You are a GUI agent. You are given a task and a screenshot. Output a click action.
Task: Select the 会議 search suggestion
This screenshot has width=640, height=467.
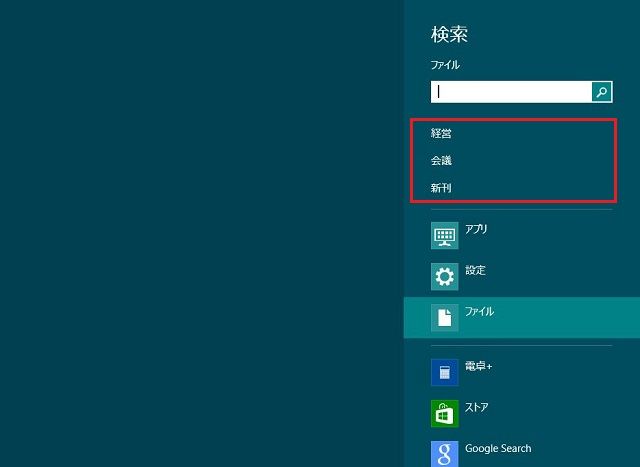[441, 160]
